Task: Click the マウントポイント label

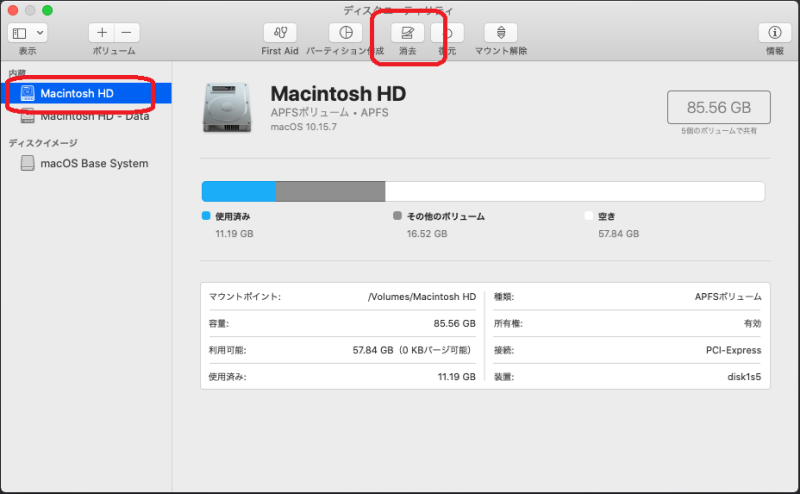Action: pos(245,297)
